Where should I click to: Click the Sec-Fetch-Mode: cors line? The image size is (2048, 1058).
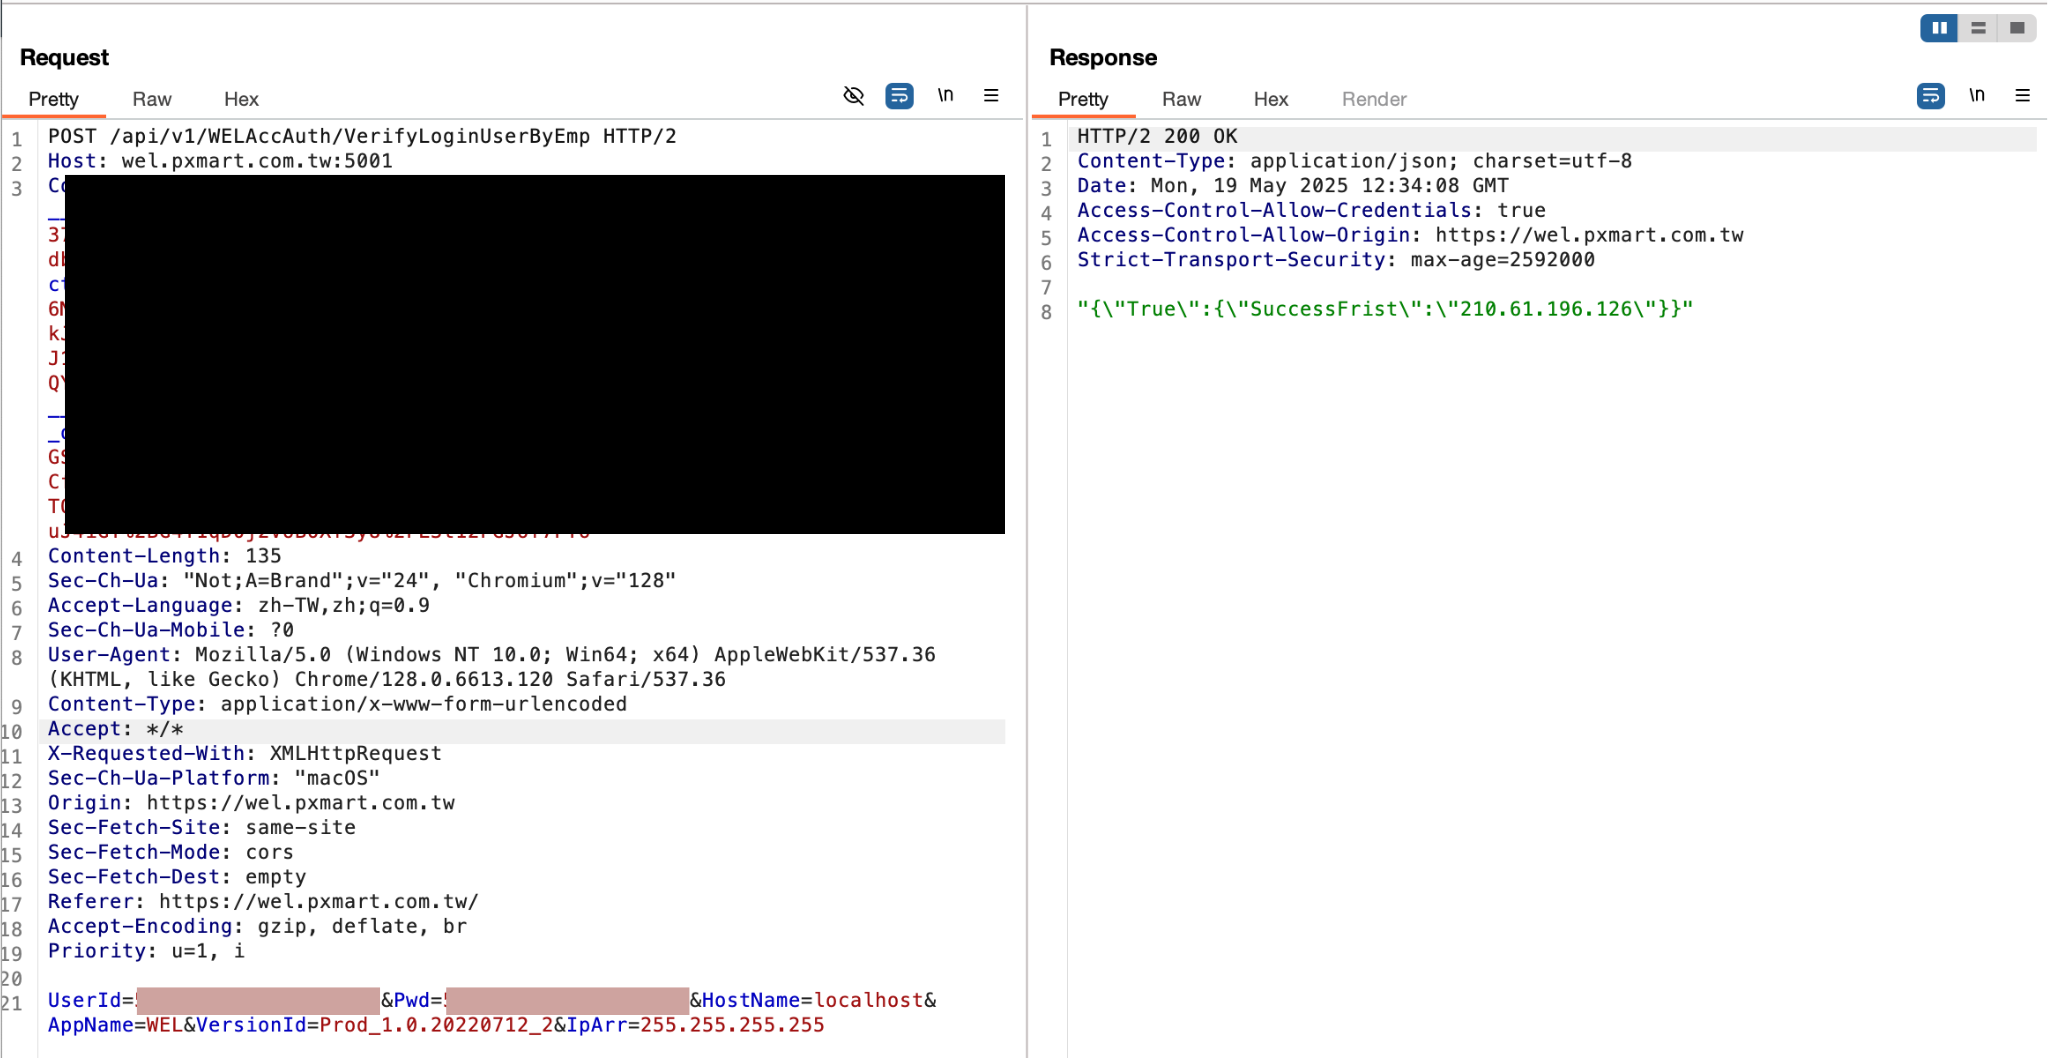[x=171, y=852]
